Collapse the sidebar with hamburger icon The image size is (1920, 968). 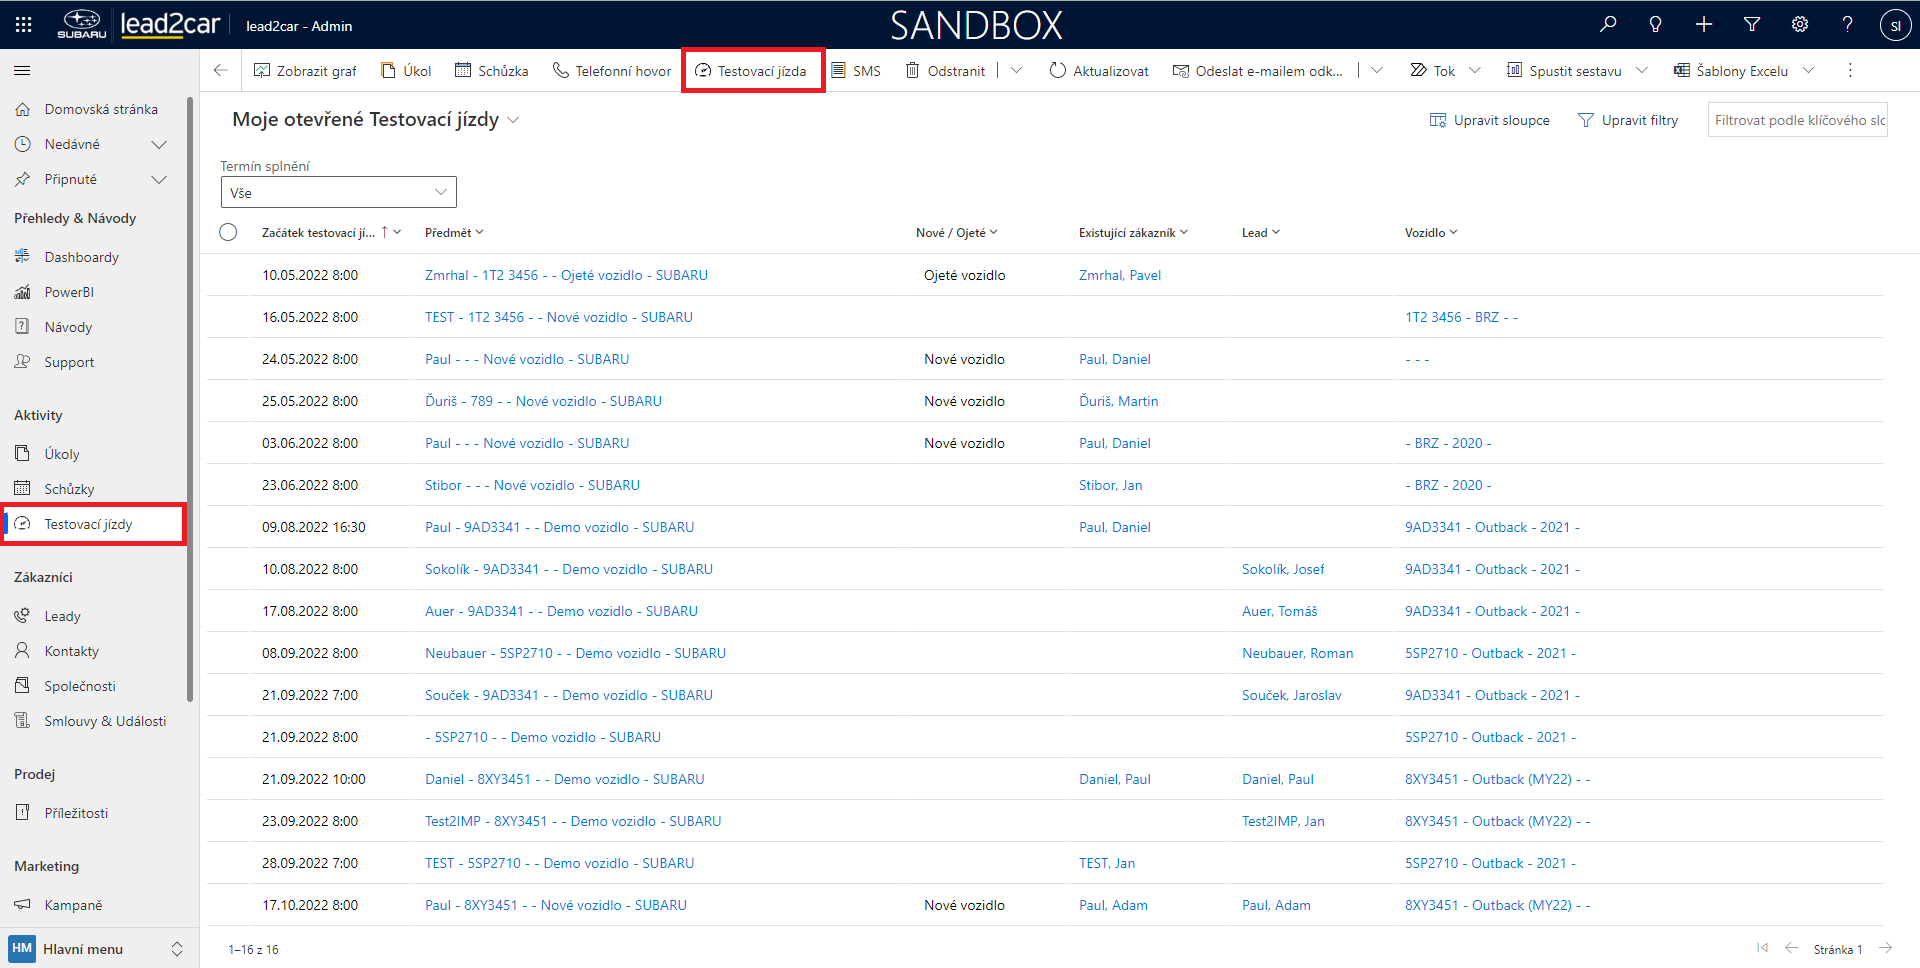[x=22, y=71]
